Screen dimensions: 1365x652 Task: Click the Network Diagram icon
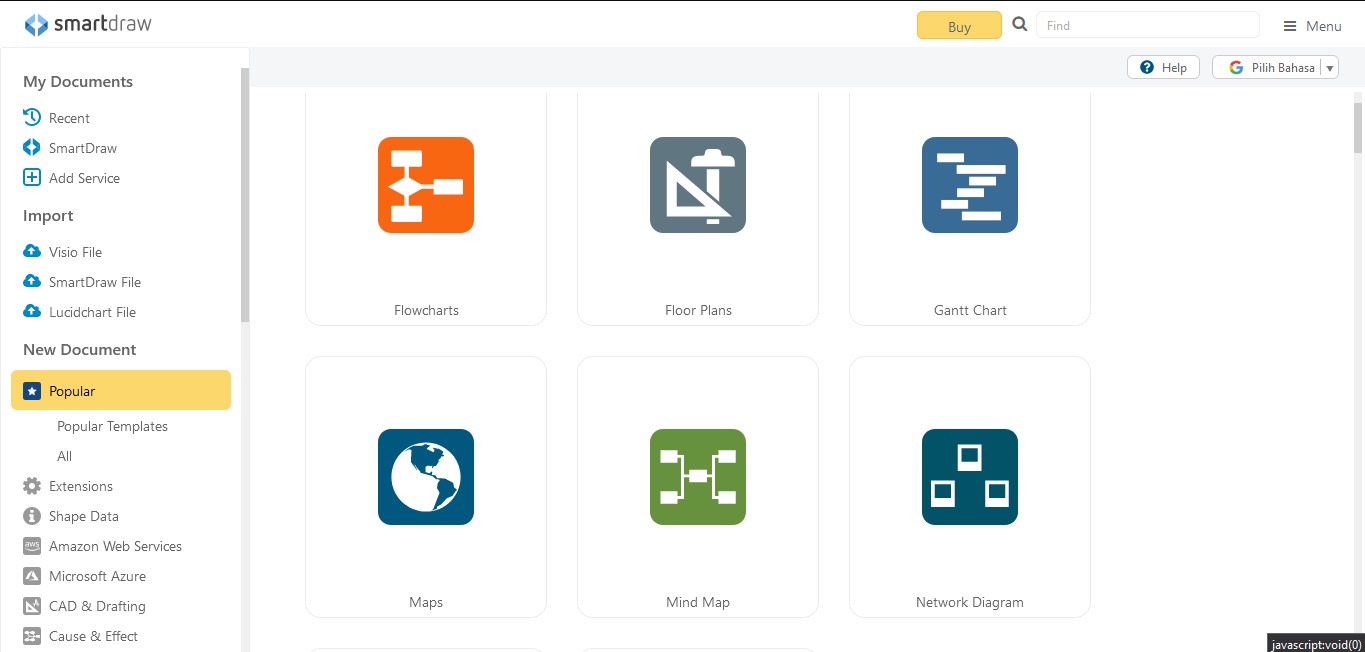tap(970, 477)
